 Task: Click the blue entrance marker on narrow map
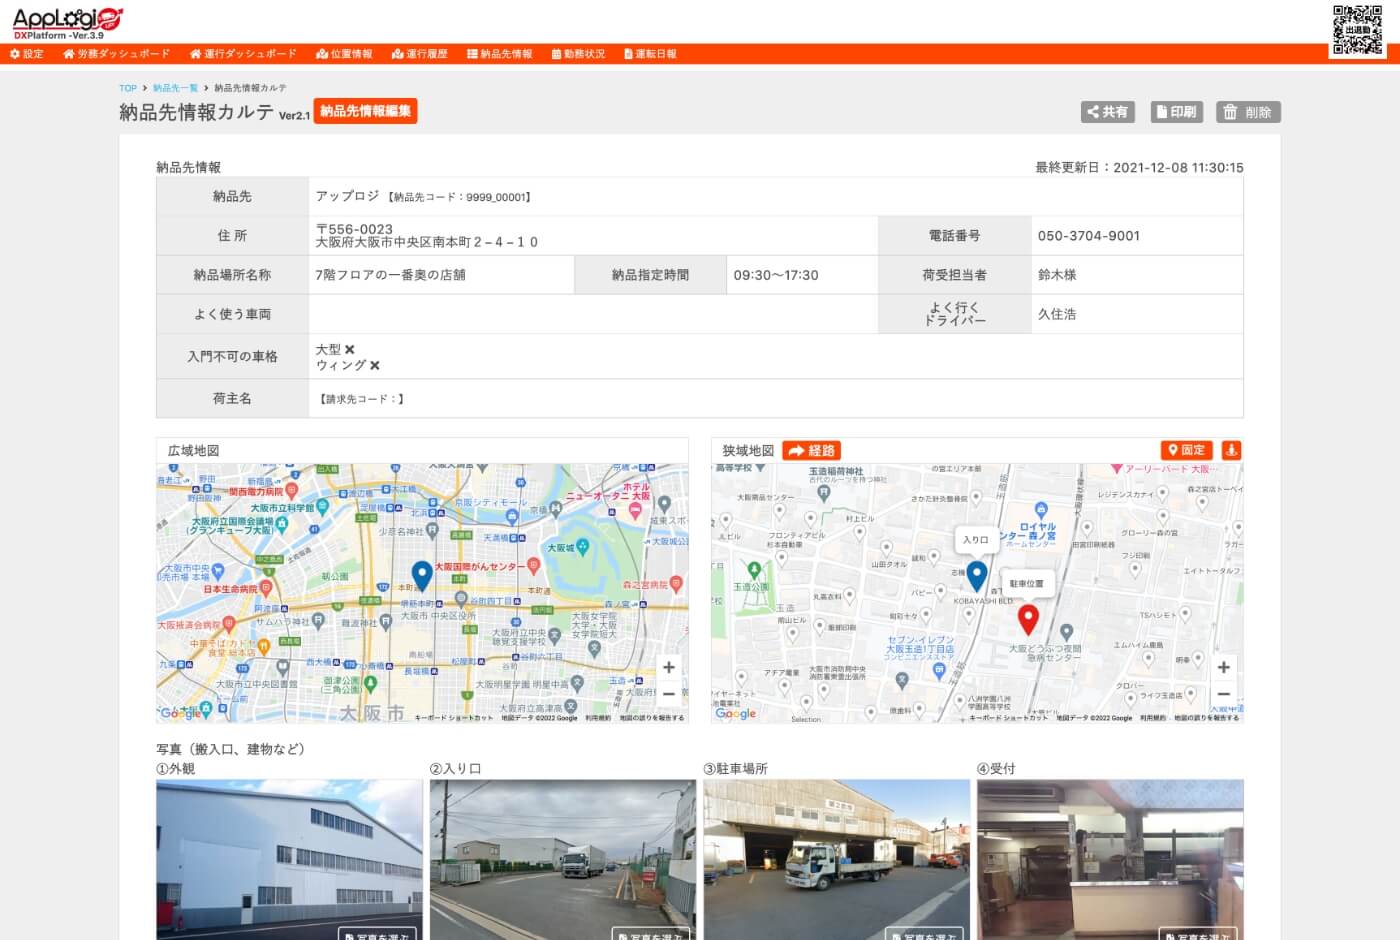(977, 575)
